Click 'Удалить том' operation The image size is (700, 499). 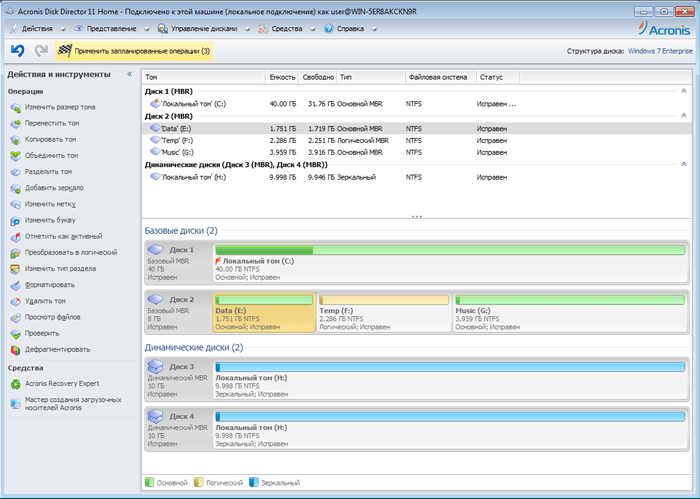click(45, 301)
